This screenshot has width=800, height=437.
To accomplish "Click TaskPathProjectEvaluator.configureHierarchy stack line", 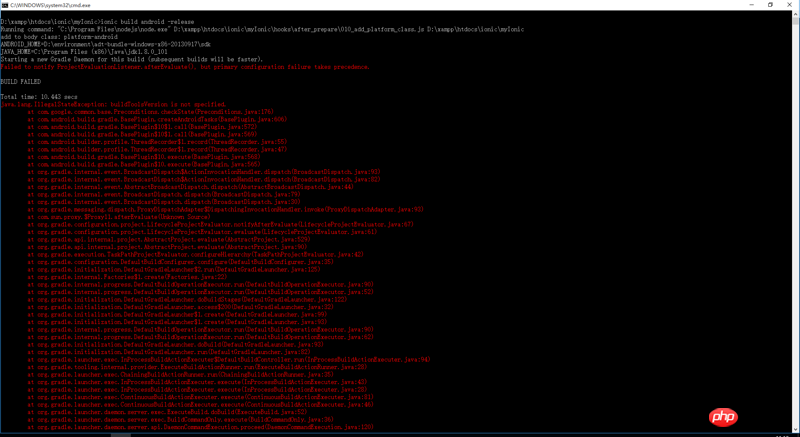I will click(x=195, y=254).
